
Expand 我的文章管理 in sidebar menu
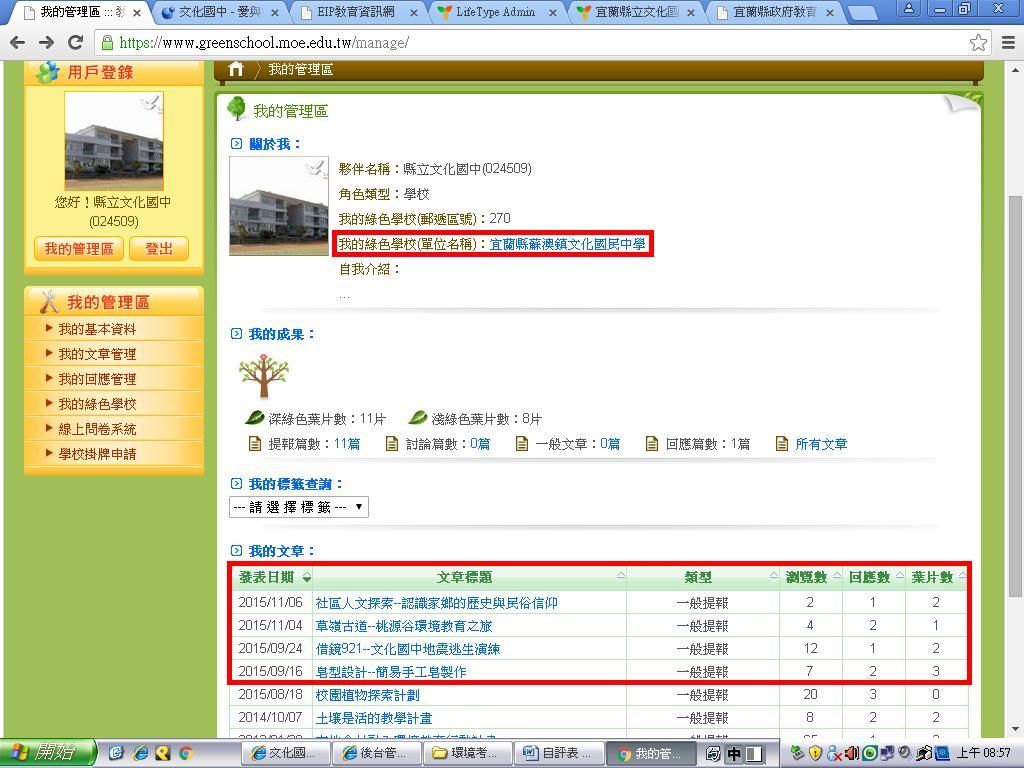(96, 354)
